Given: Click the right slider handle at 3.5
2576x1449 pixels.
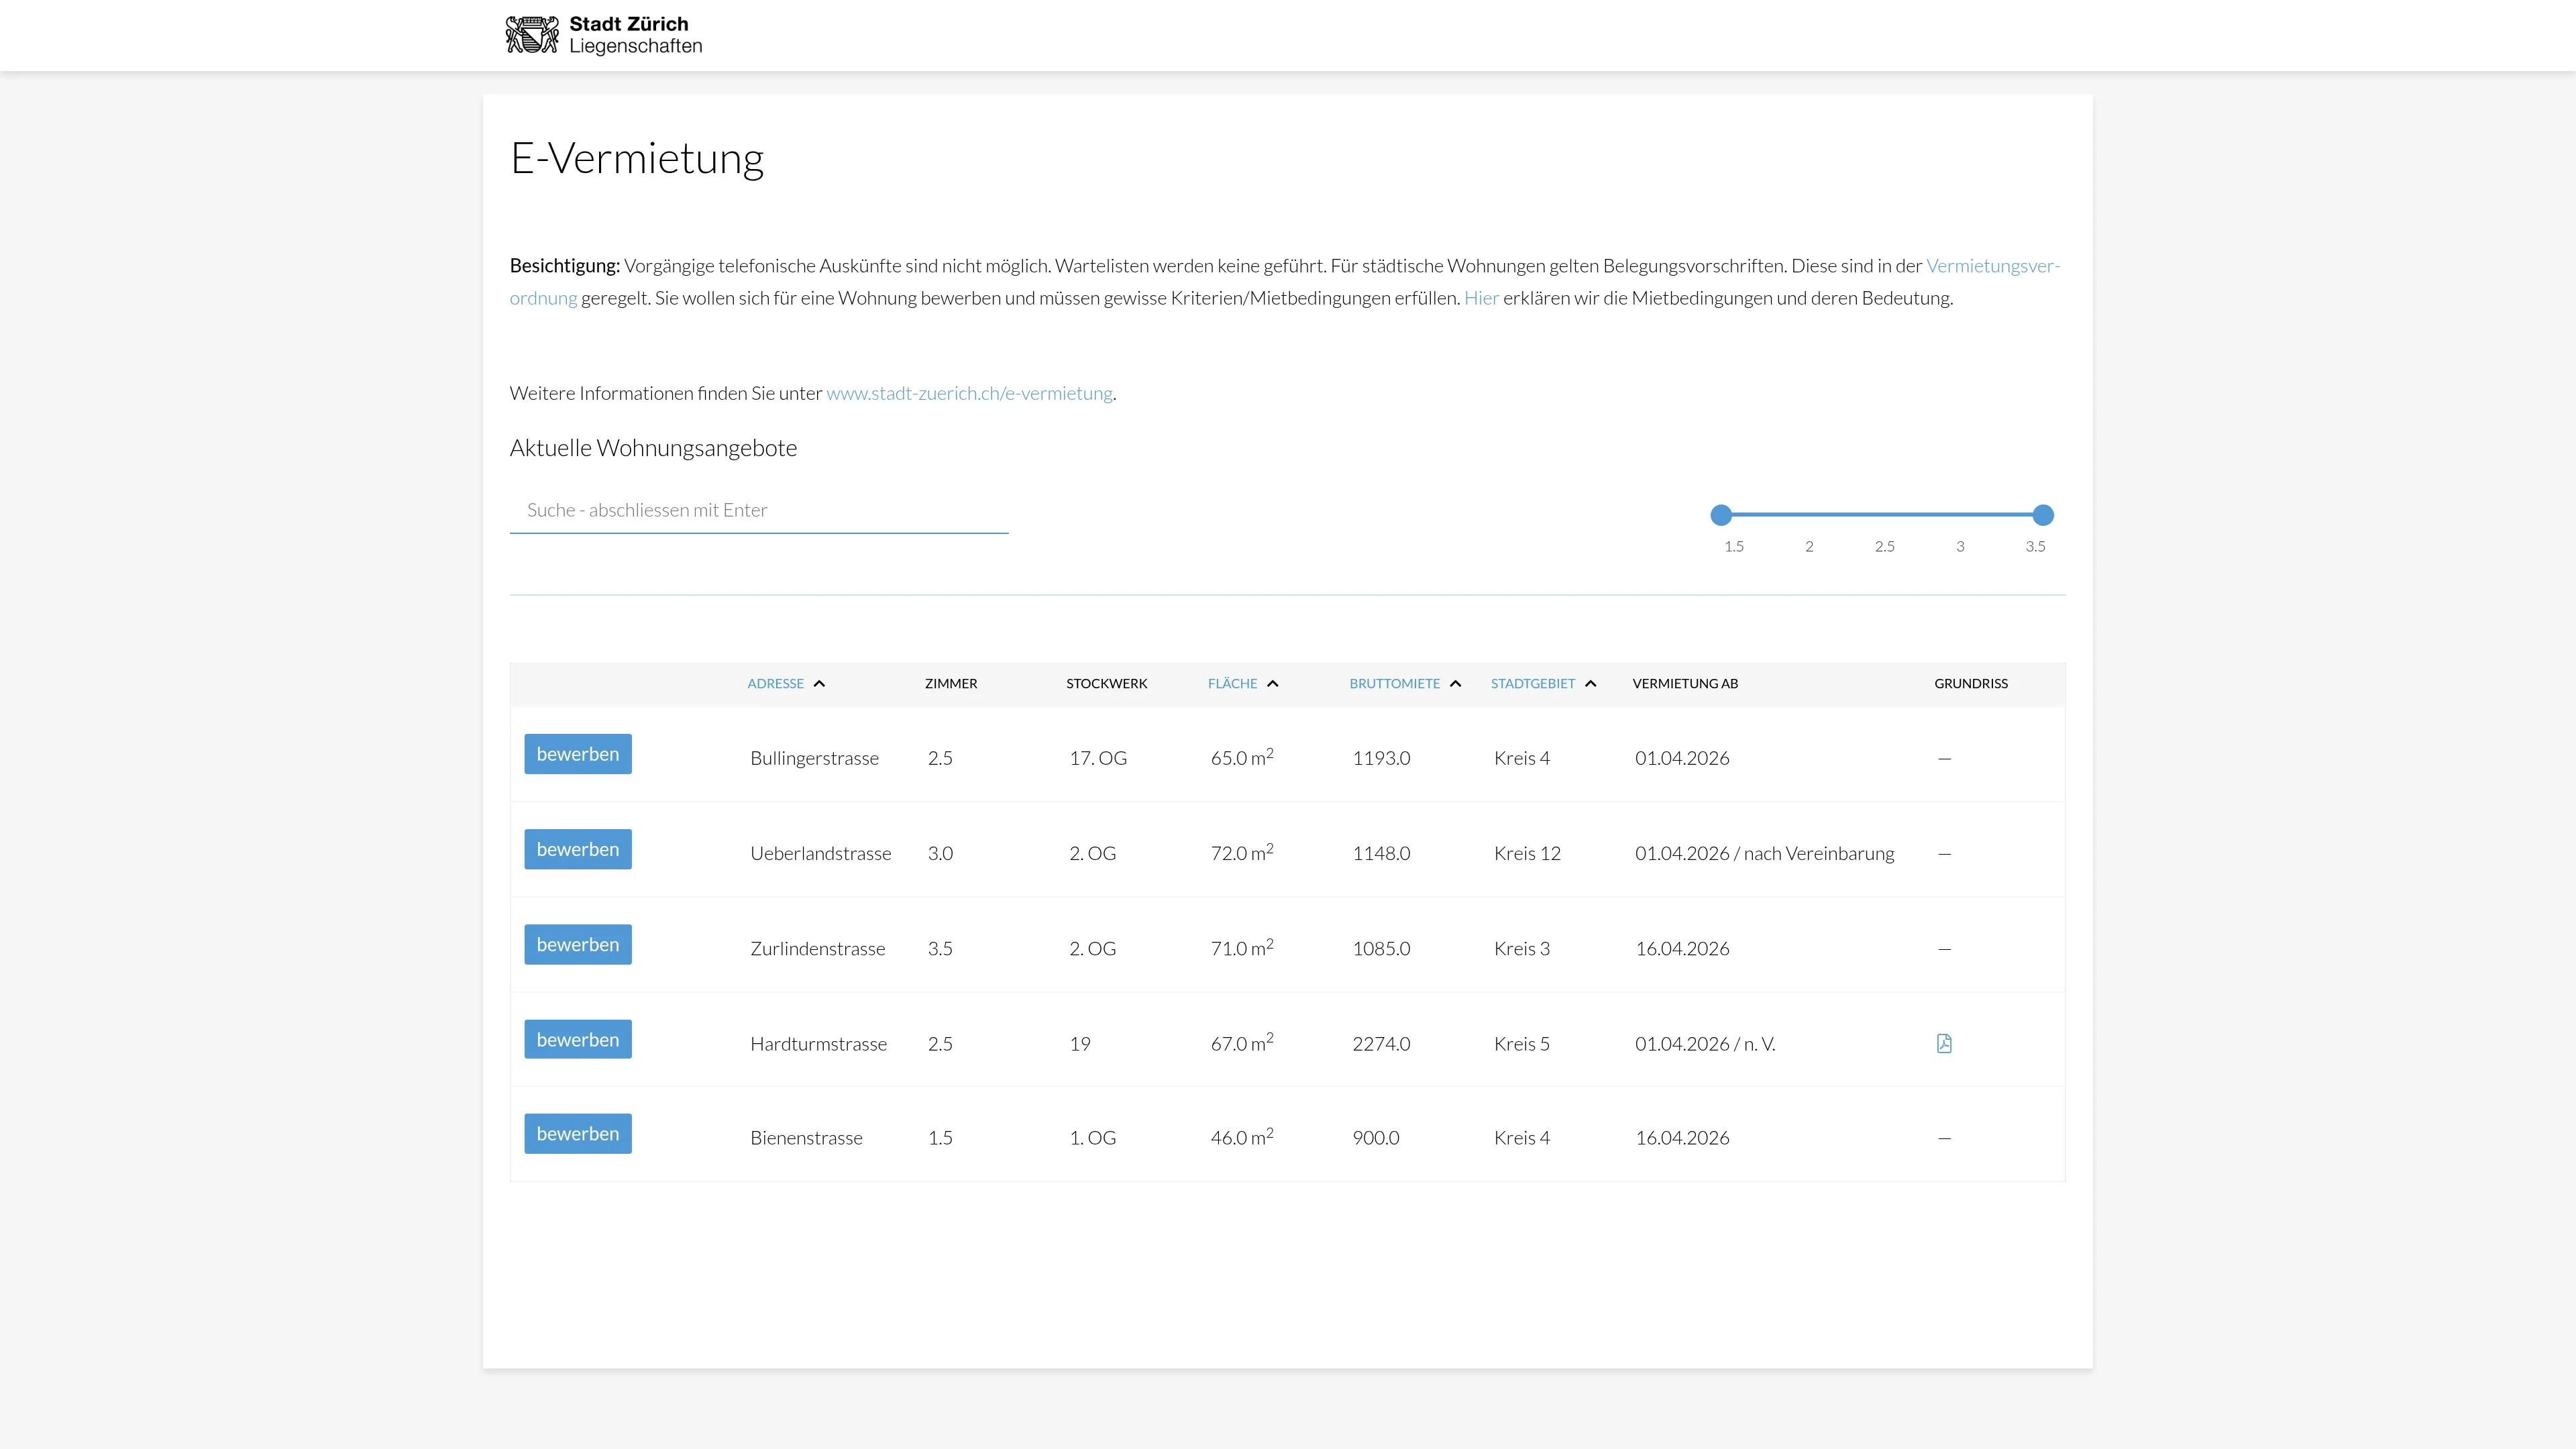Looking at the screenshot, I should click(x=2043, y=515).
